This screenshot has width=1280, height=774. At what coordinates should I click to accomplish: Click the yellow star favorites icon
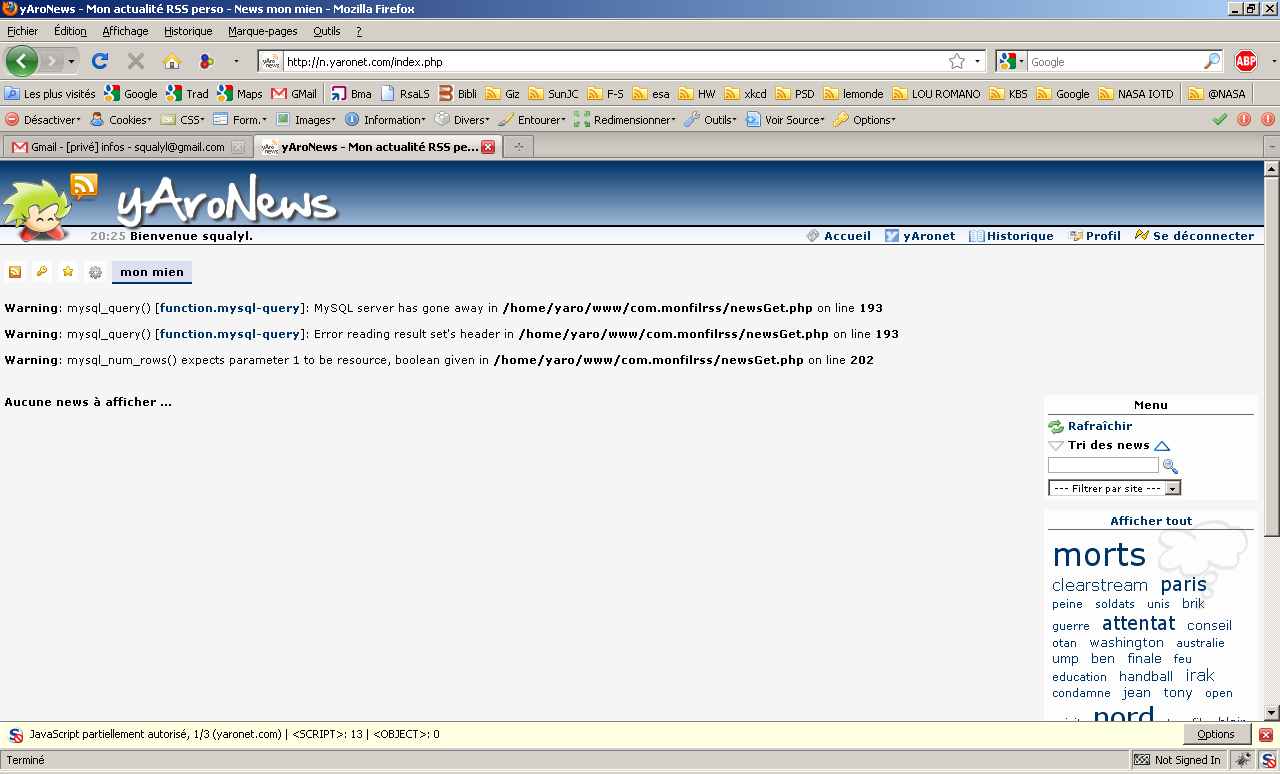(x=68, y=272)
